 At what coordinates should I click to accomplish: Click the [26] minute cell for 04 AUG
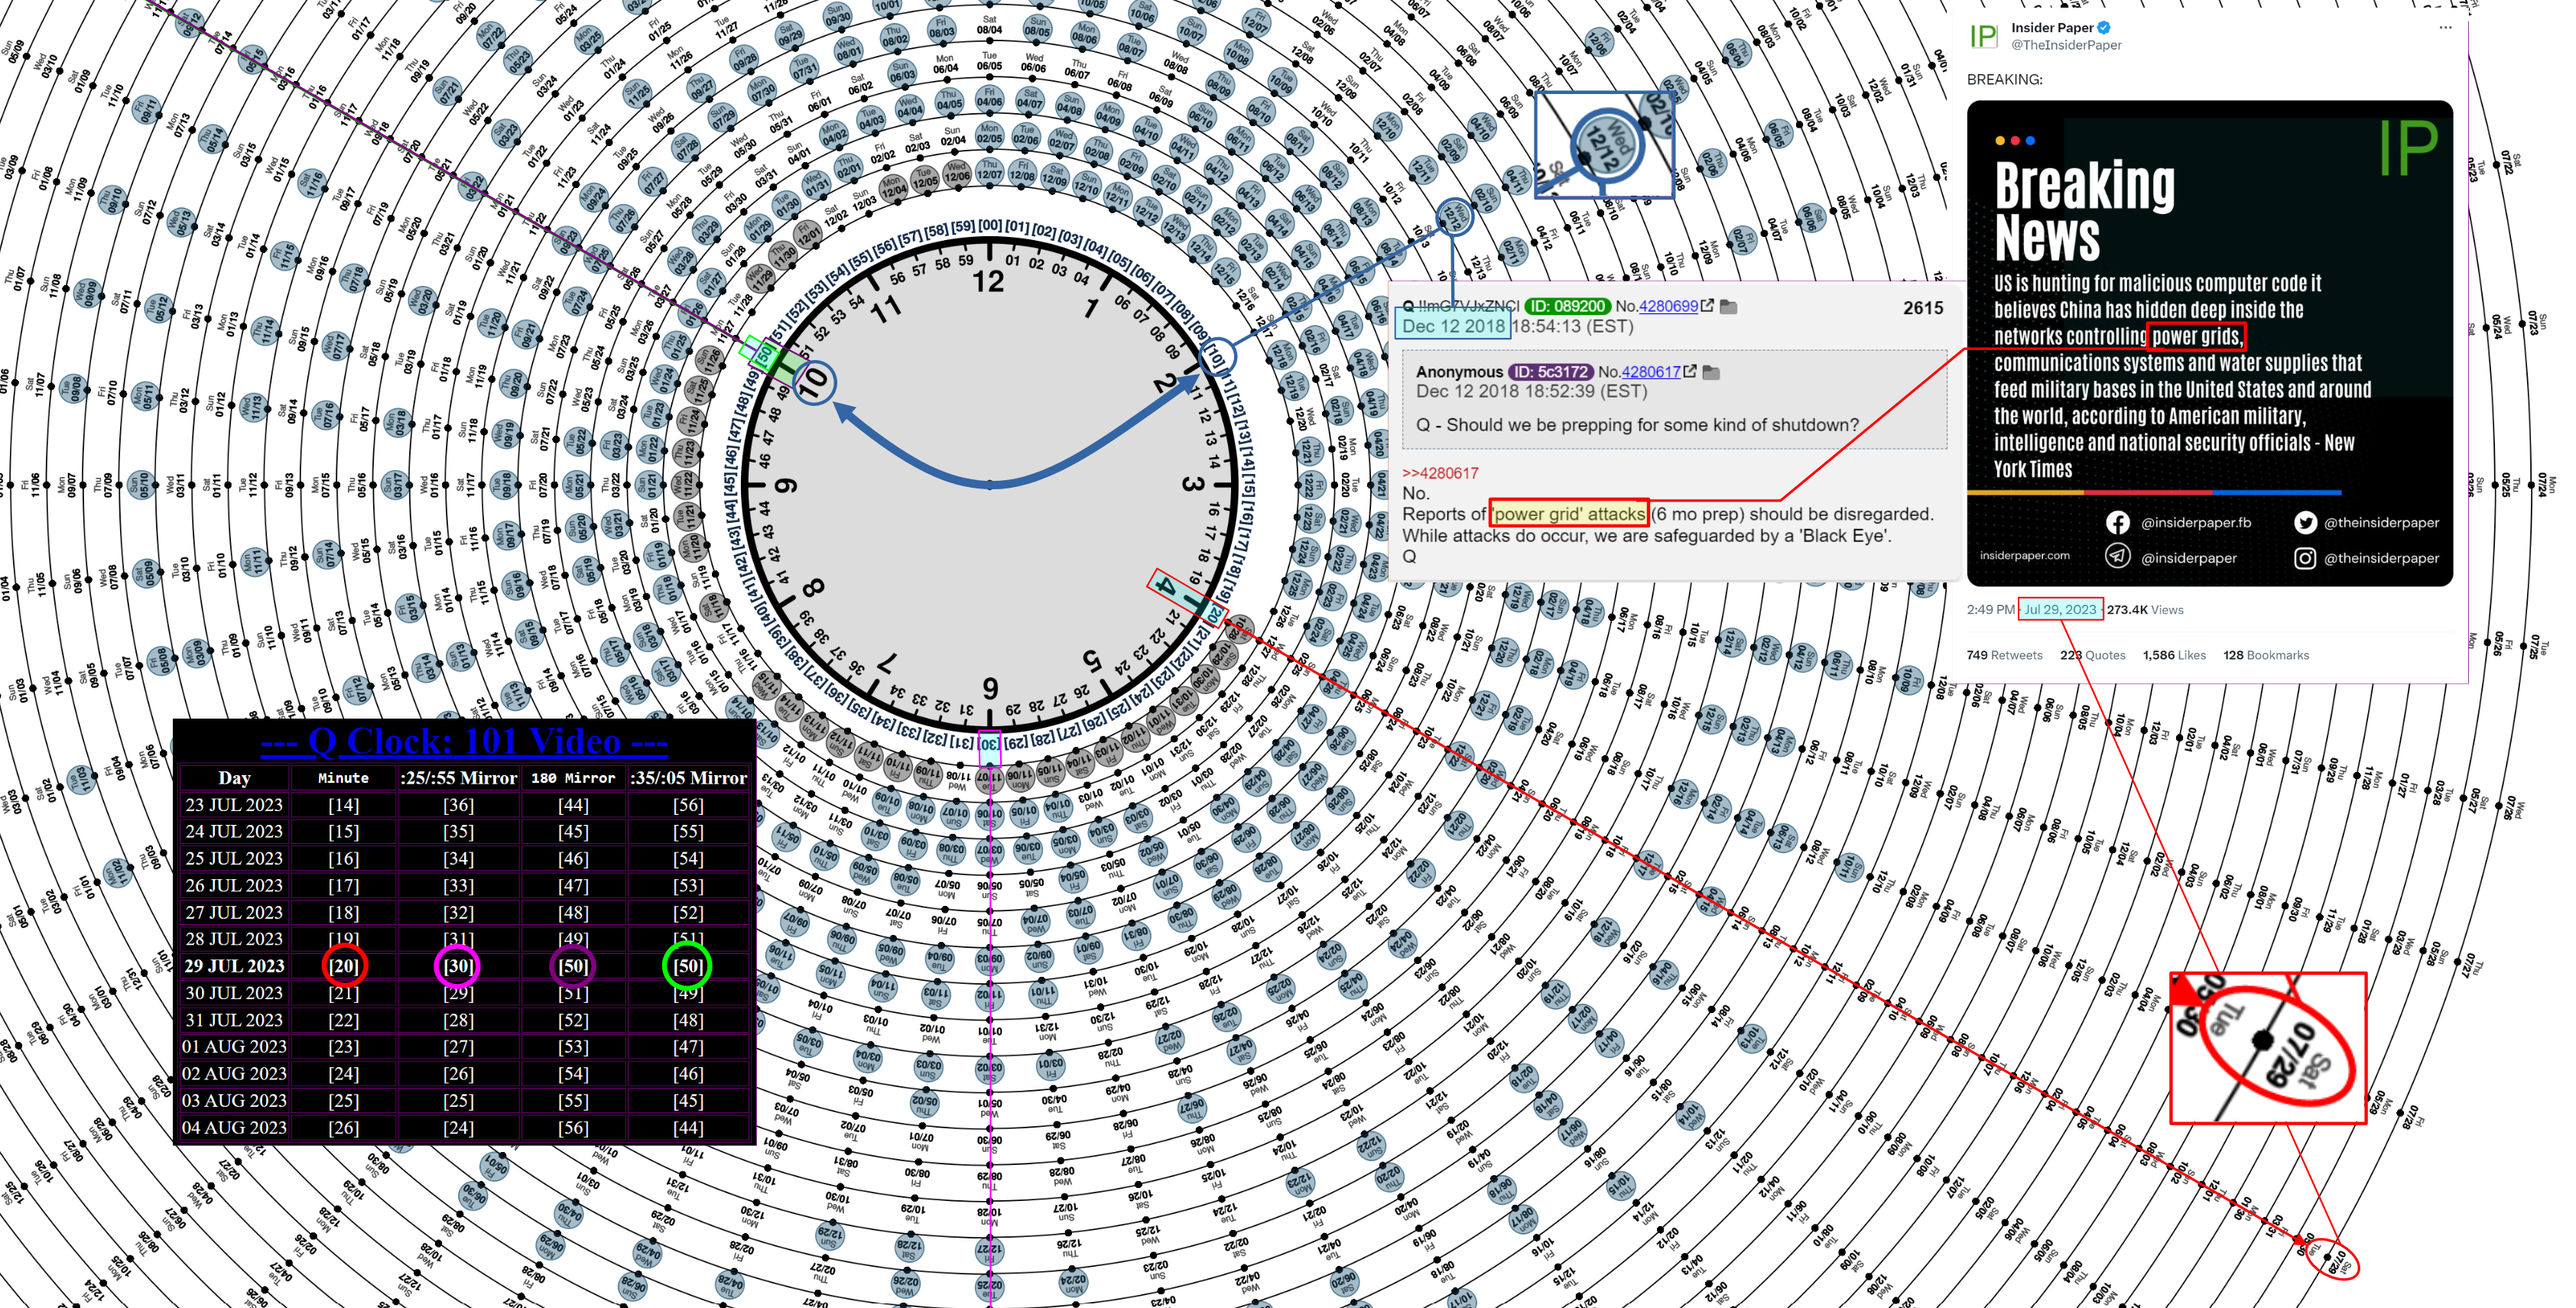tap(343, 1127)
